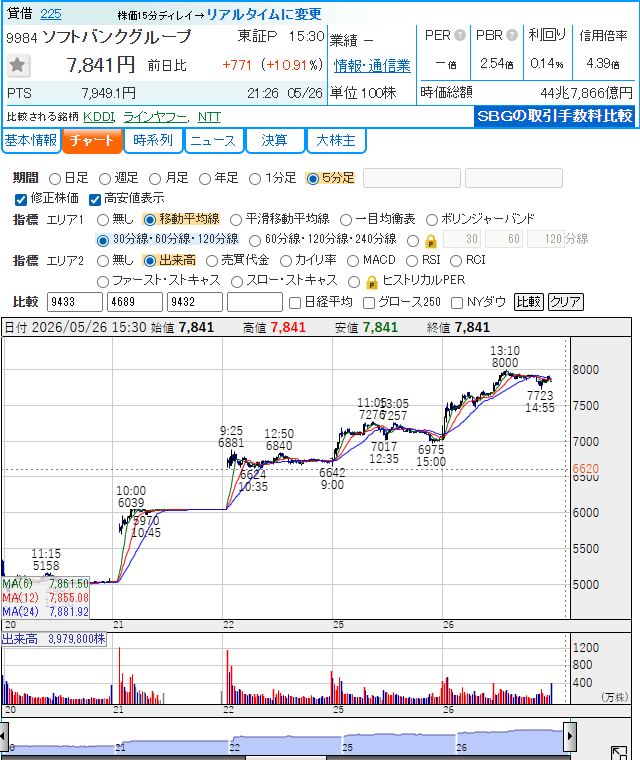
Task: Choose カイリ率 for area 2
Action: (286, 261)
